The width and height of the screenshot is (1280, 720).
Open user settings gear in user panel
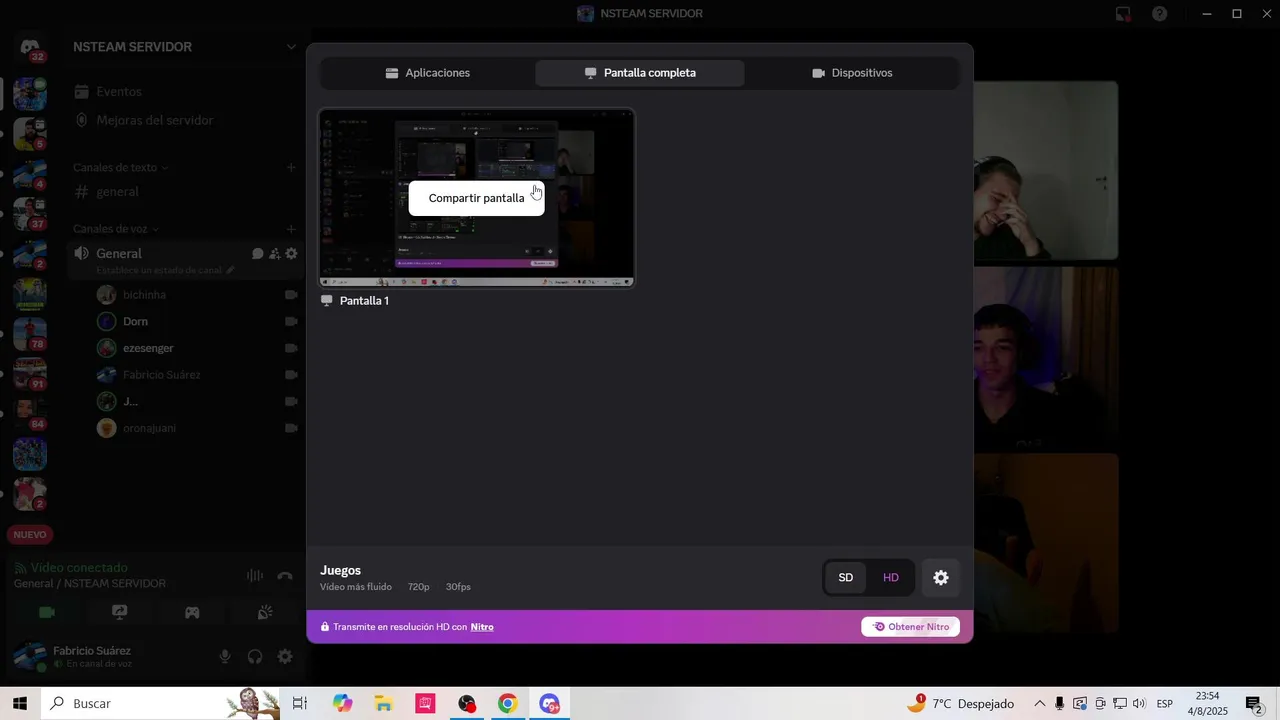pos(285,657)
